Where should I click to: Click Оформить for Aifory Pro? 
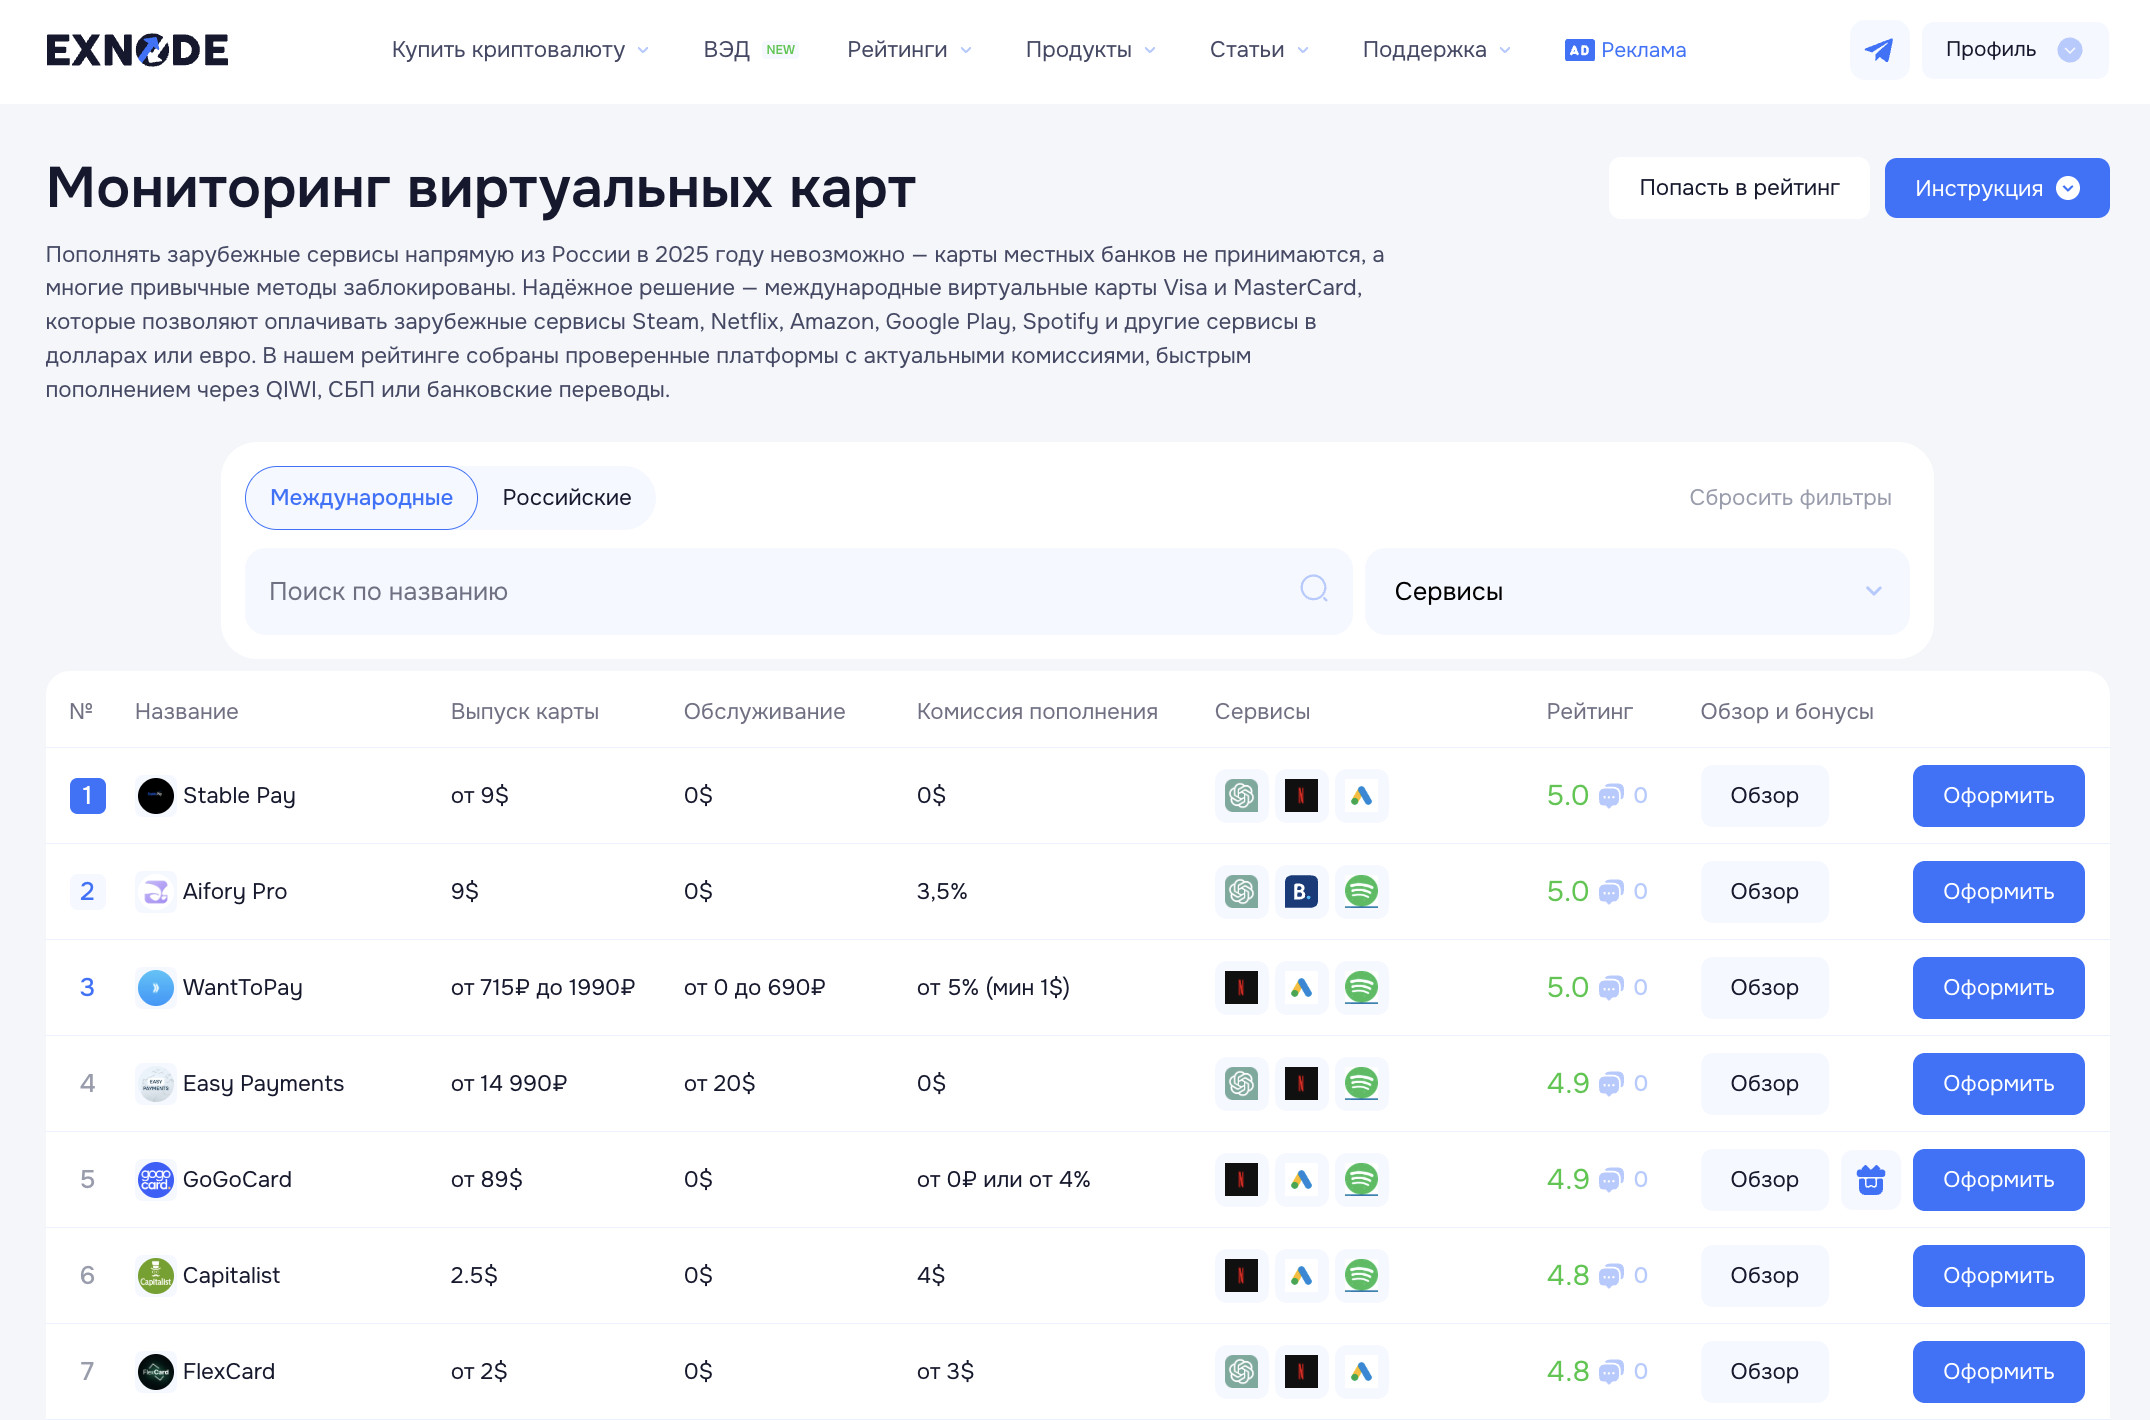tap(1998, 892)
